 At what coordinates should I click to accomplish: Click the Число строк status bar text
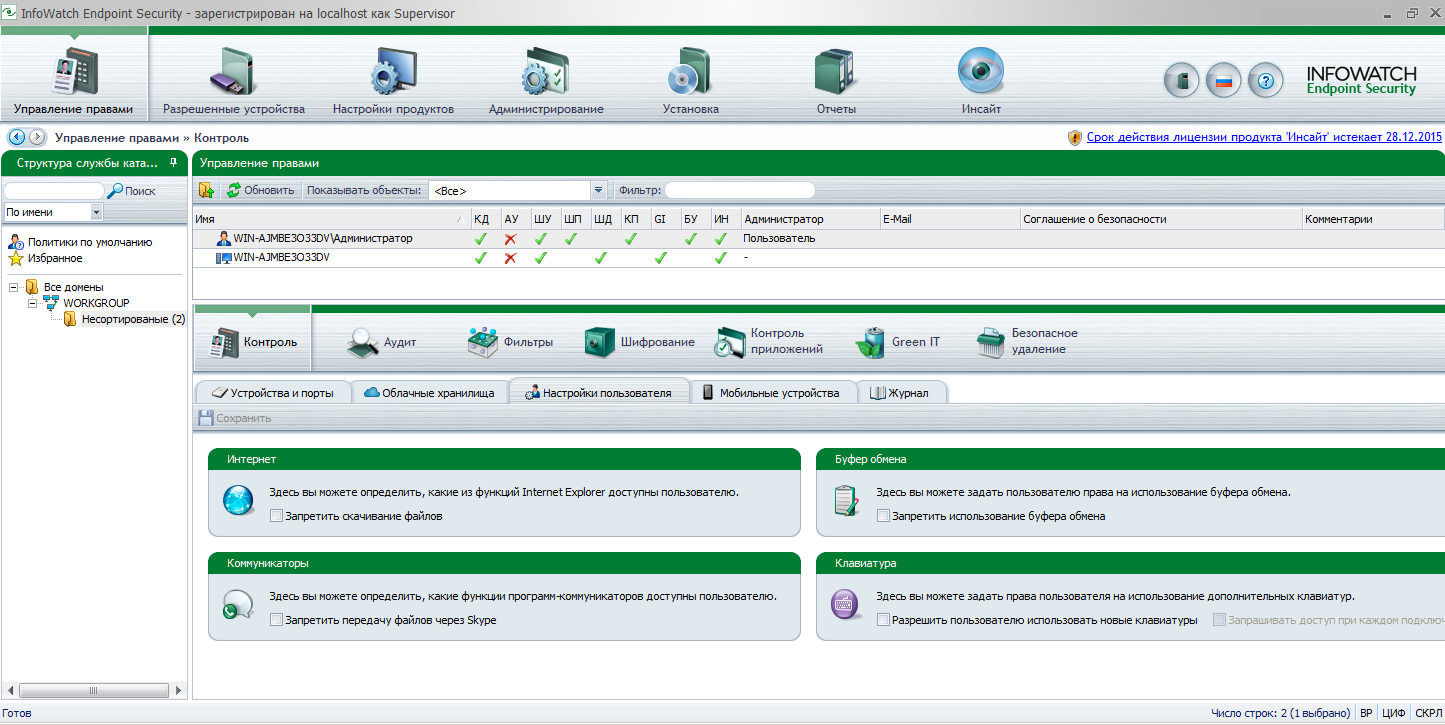(x=1281, y=713)
